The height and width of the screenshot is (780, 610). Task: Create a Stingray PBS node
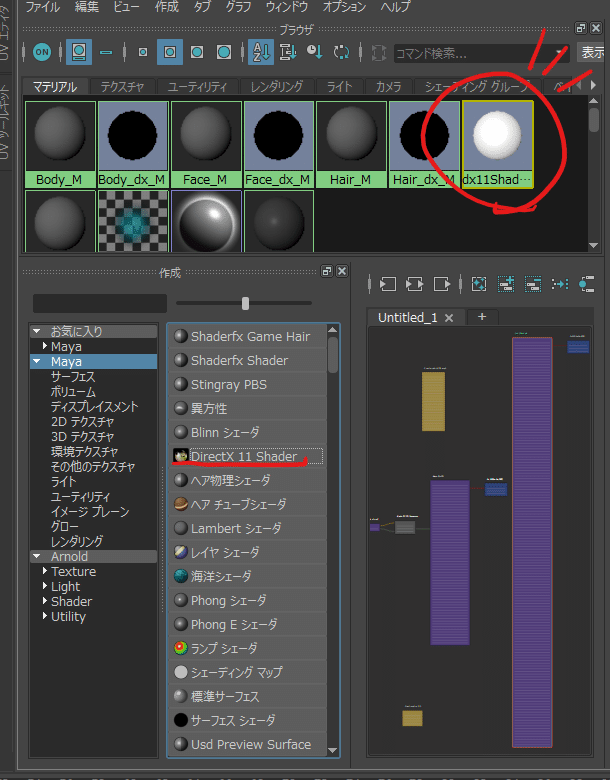[x=248, y=385]
